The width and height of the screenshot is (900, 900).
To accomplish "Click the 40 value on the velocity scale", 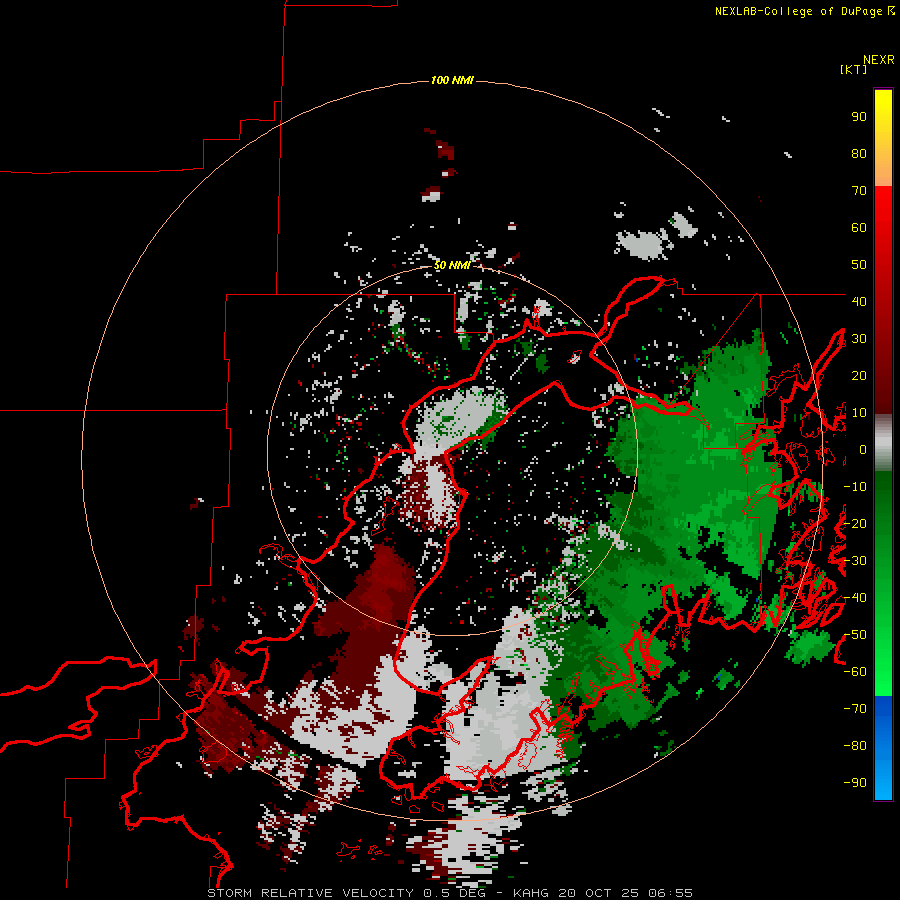I will [859, 301].
